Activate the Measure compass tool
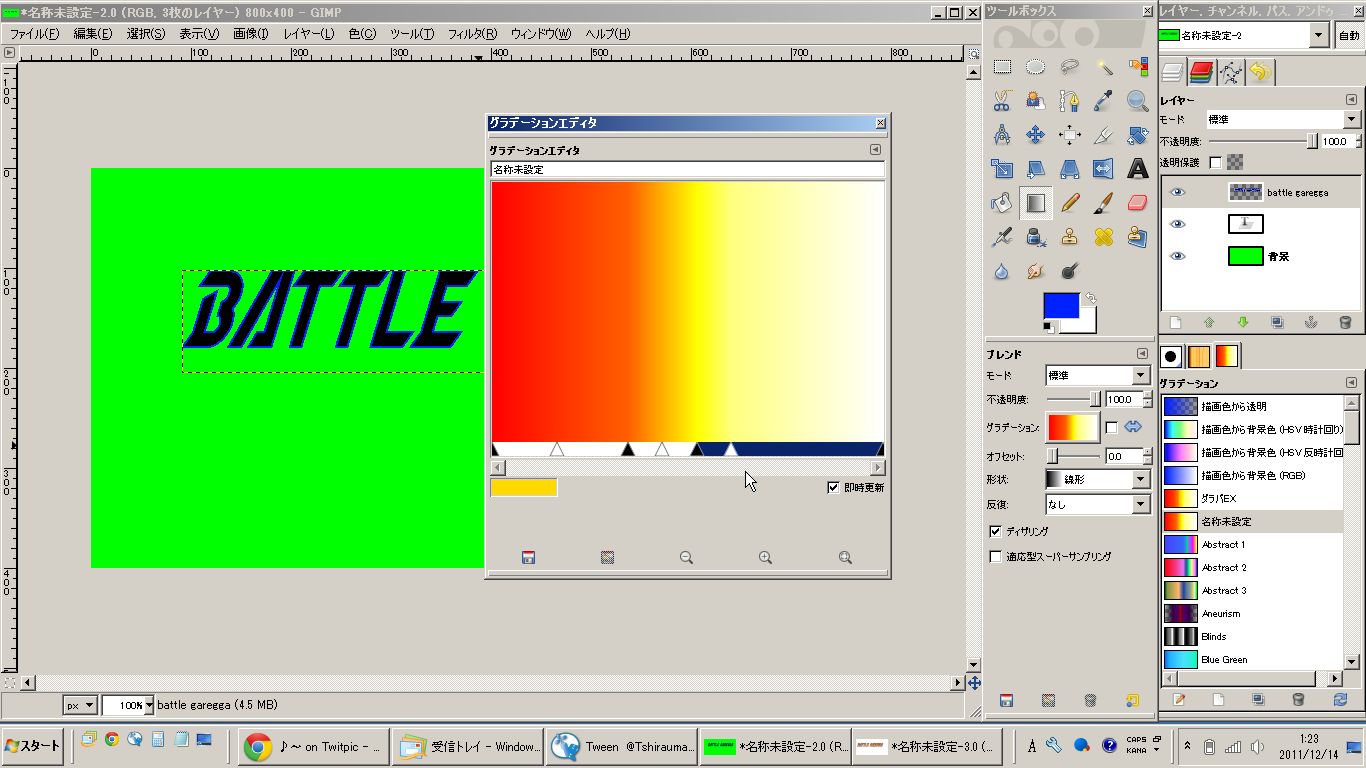The image size is (1366, 768). tap(1002, 135)
